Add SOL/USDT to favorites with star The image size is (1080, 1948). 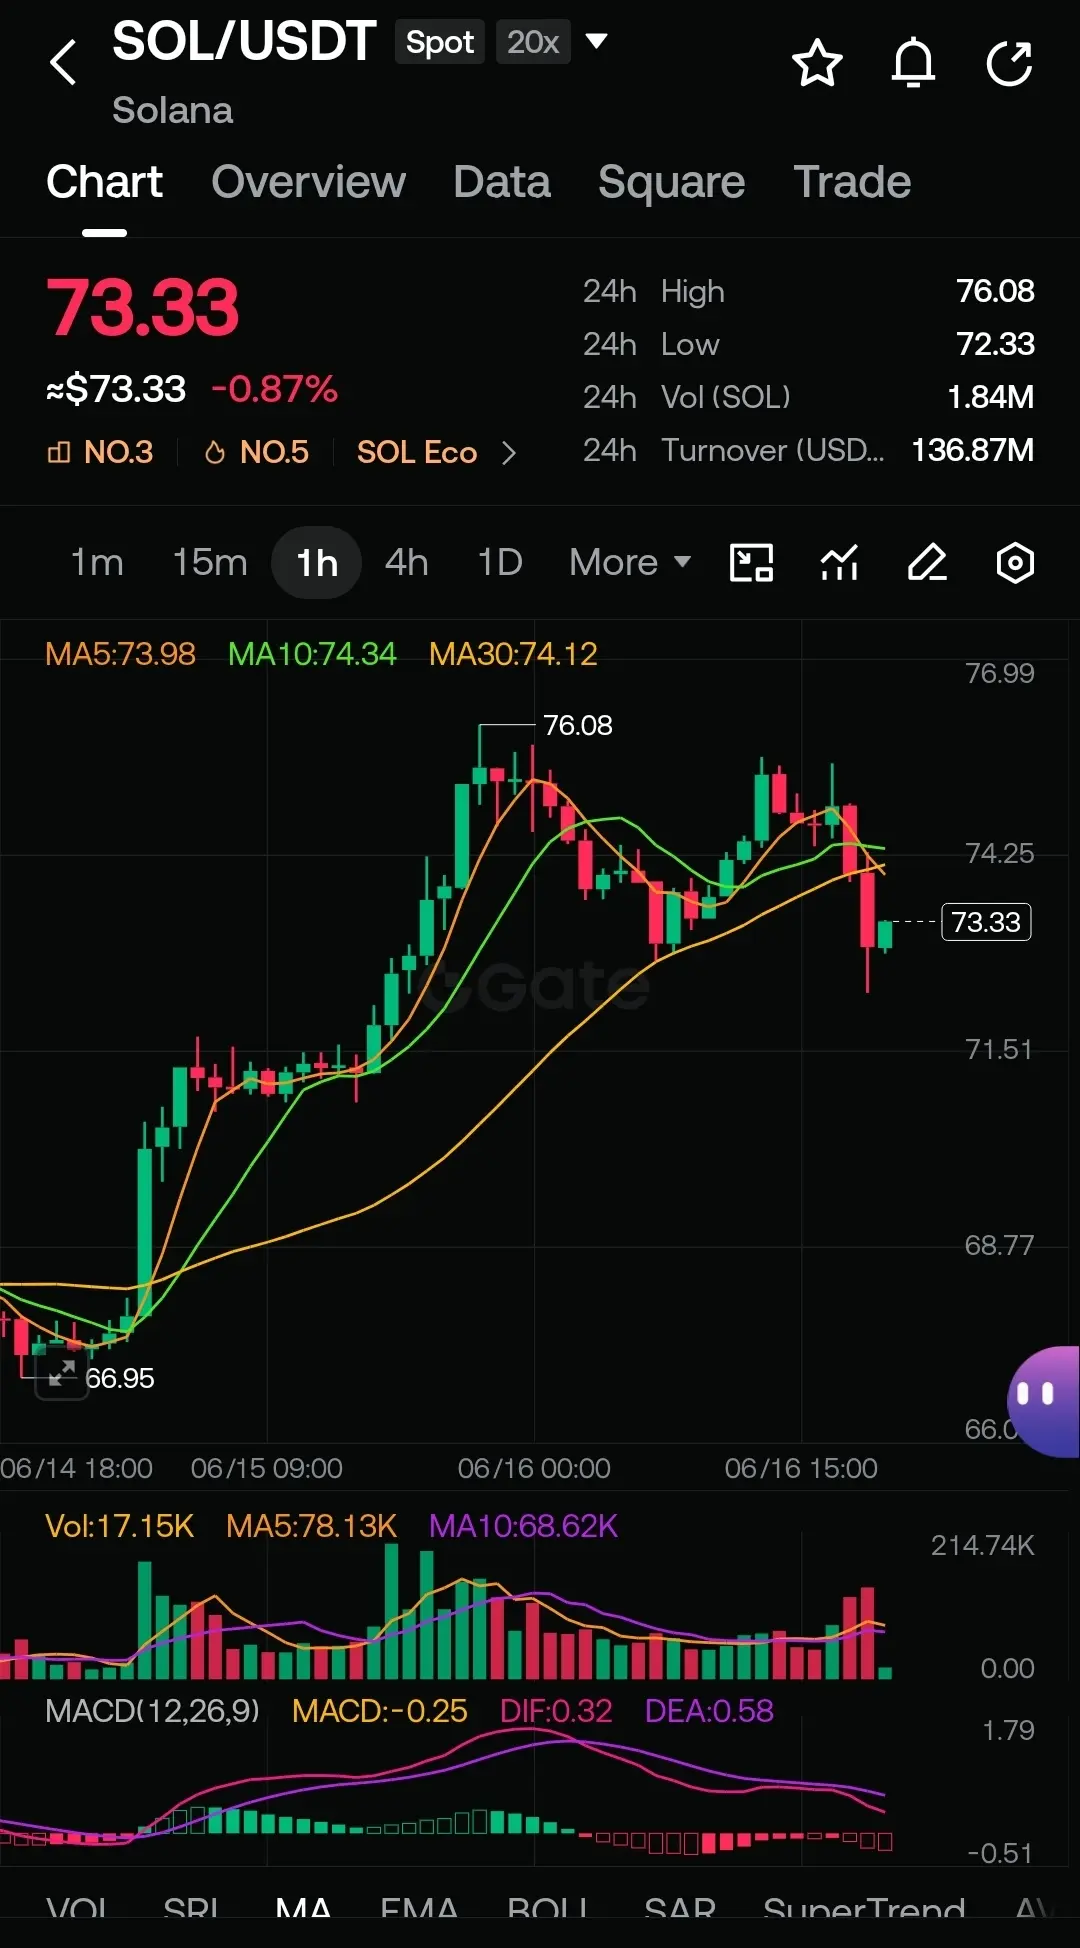tap(817, 63)
